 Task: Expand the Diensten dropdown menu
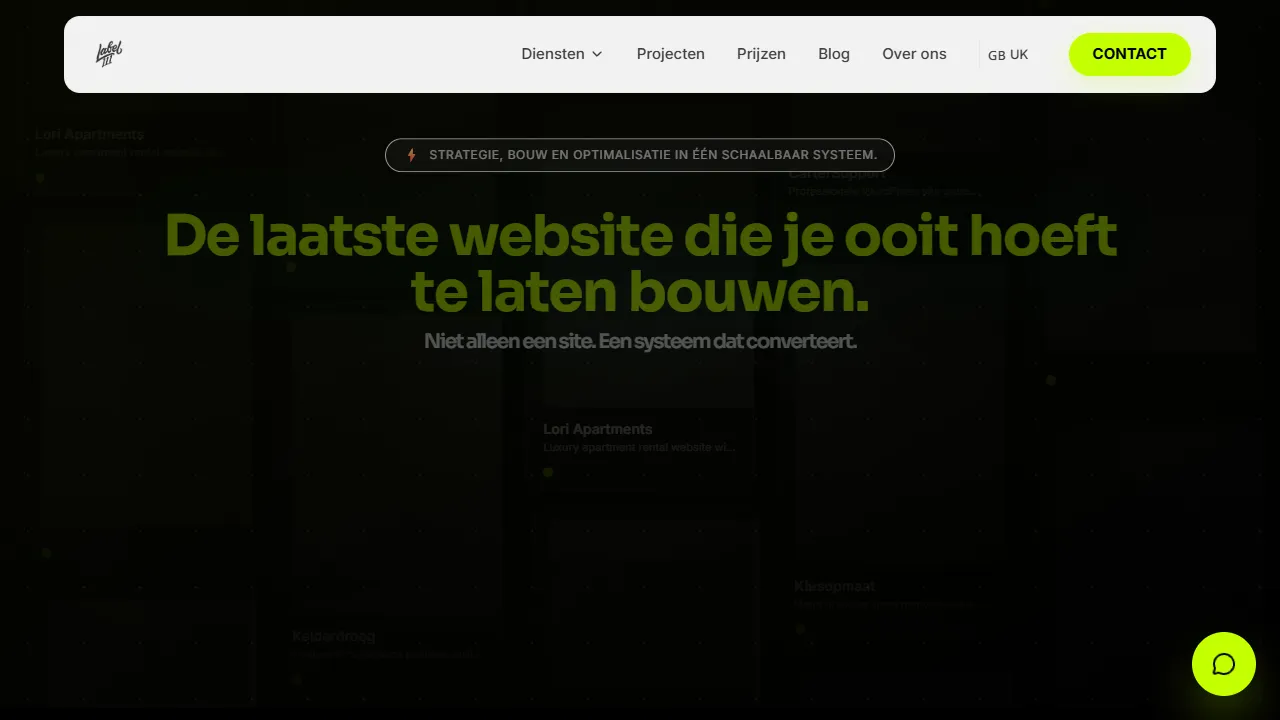pos(553,54)
